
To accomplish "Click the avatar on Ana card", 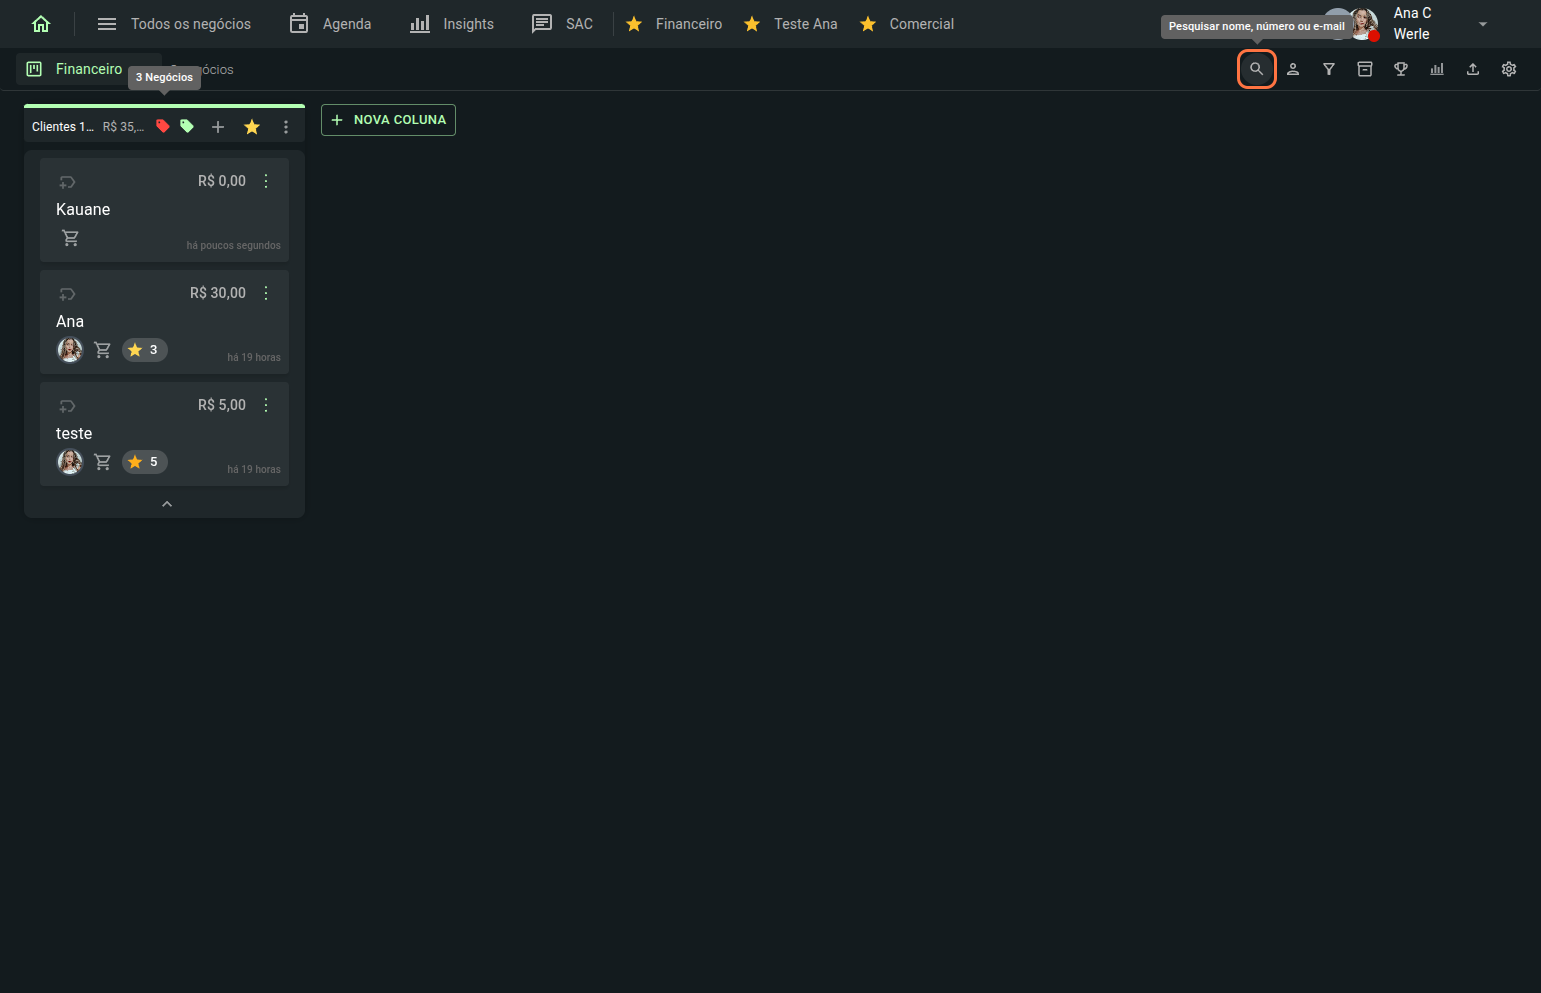I will [x=70, y=350].
